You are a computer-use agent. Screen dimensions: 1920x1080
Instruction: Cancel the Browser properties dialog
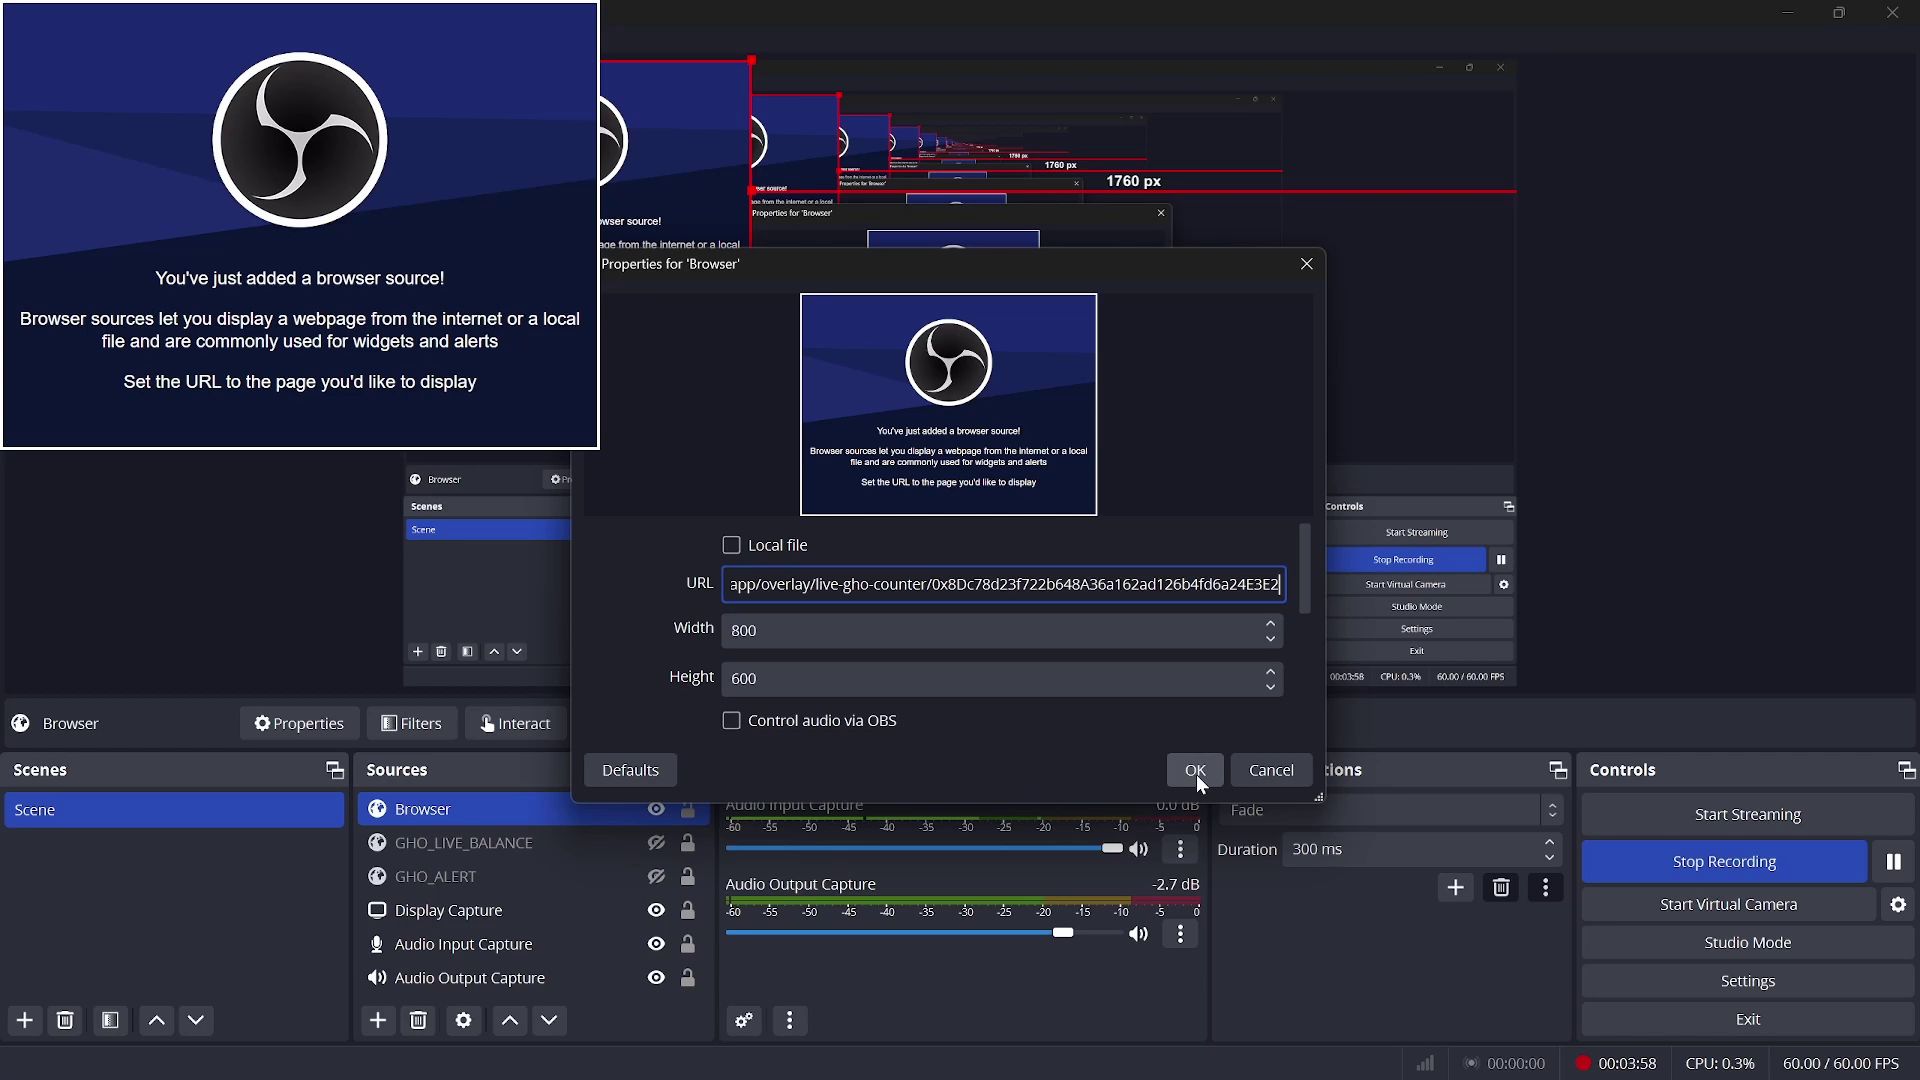(x=1271, y=770)
